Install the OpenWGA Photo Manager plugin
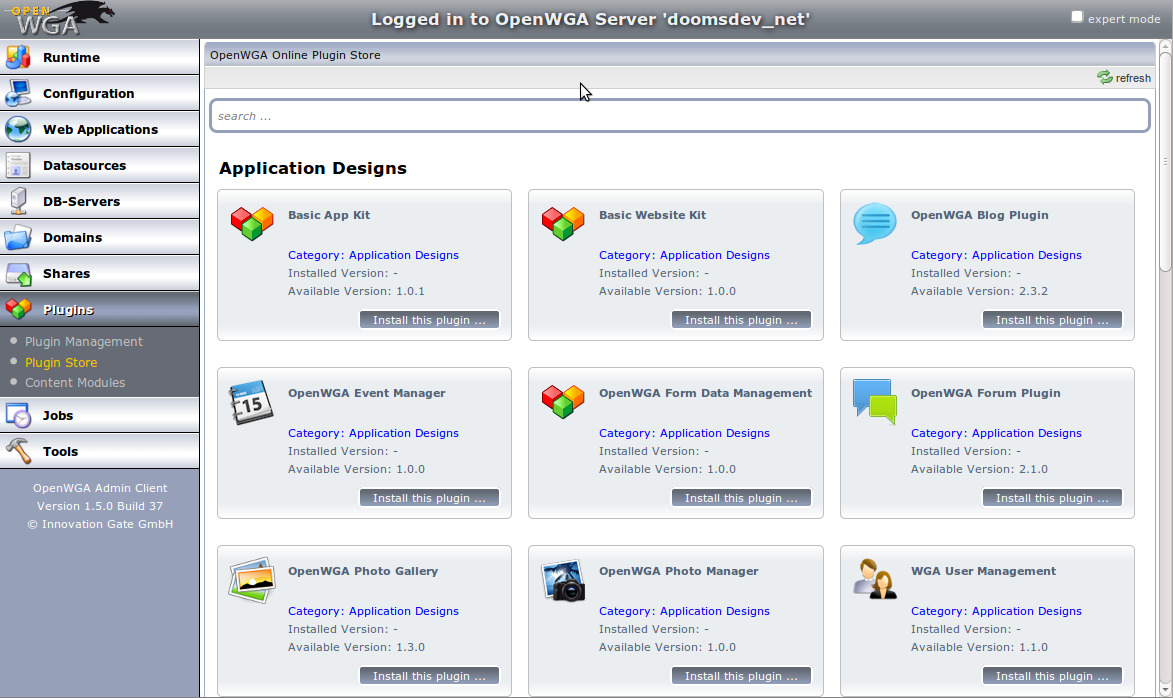 coord(741,676)
